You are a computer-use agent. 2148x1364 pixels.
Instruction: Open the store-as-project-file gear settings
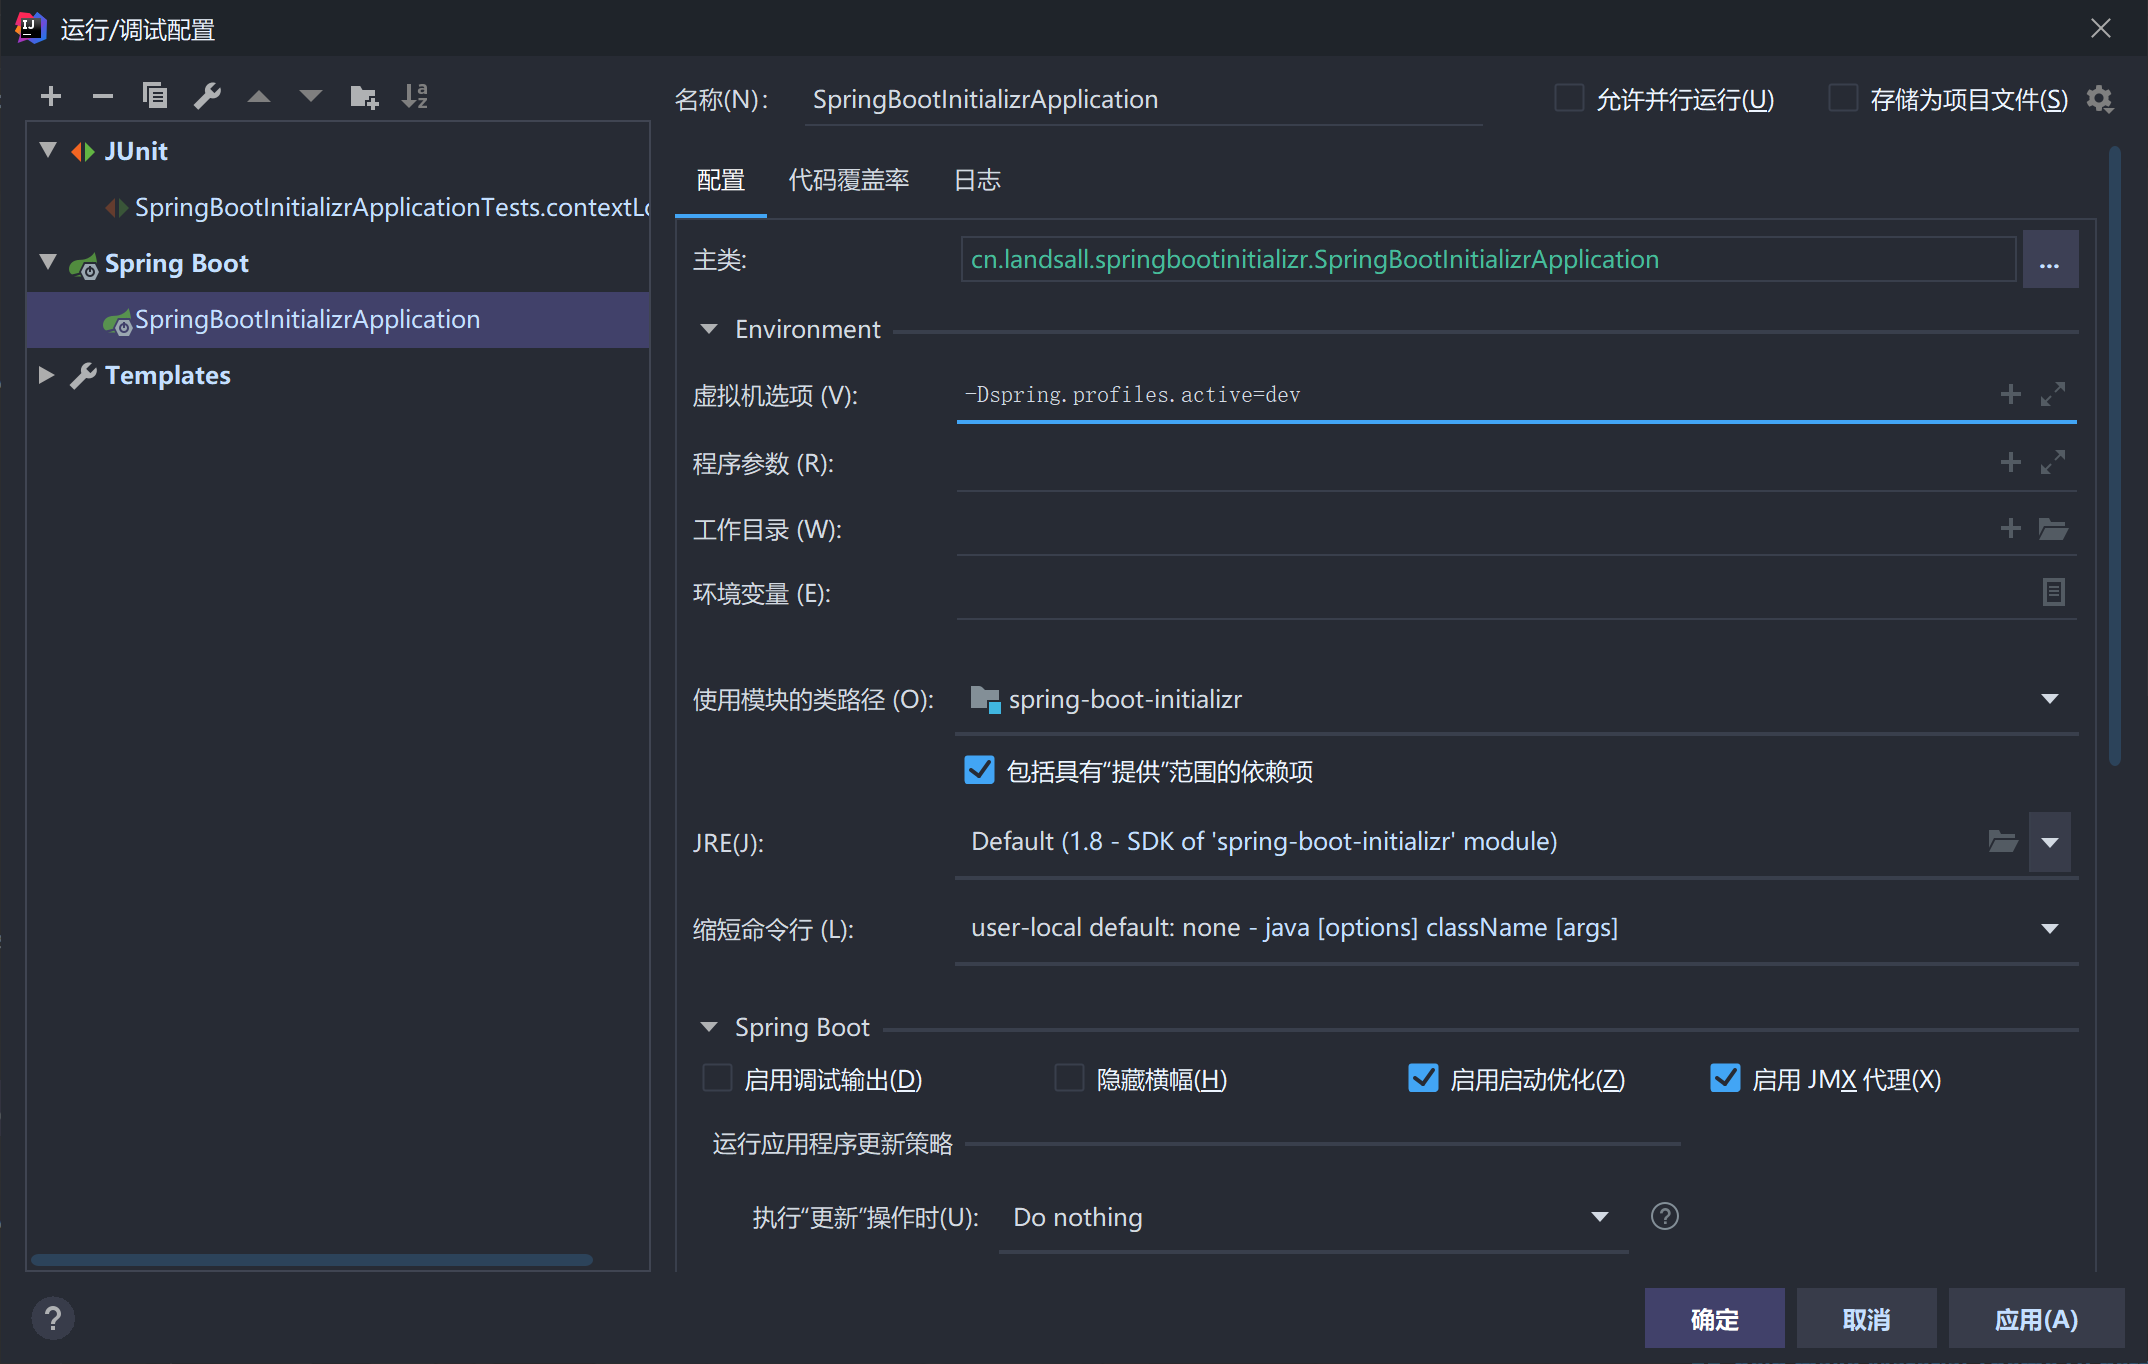coord(2099,99)
